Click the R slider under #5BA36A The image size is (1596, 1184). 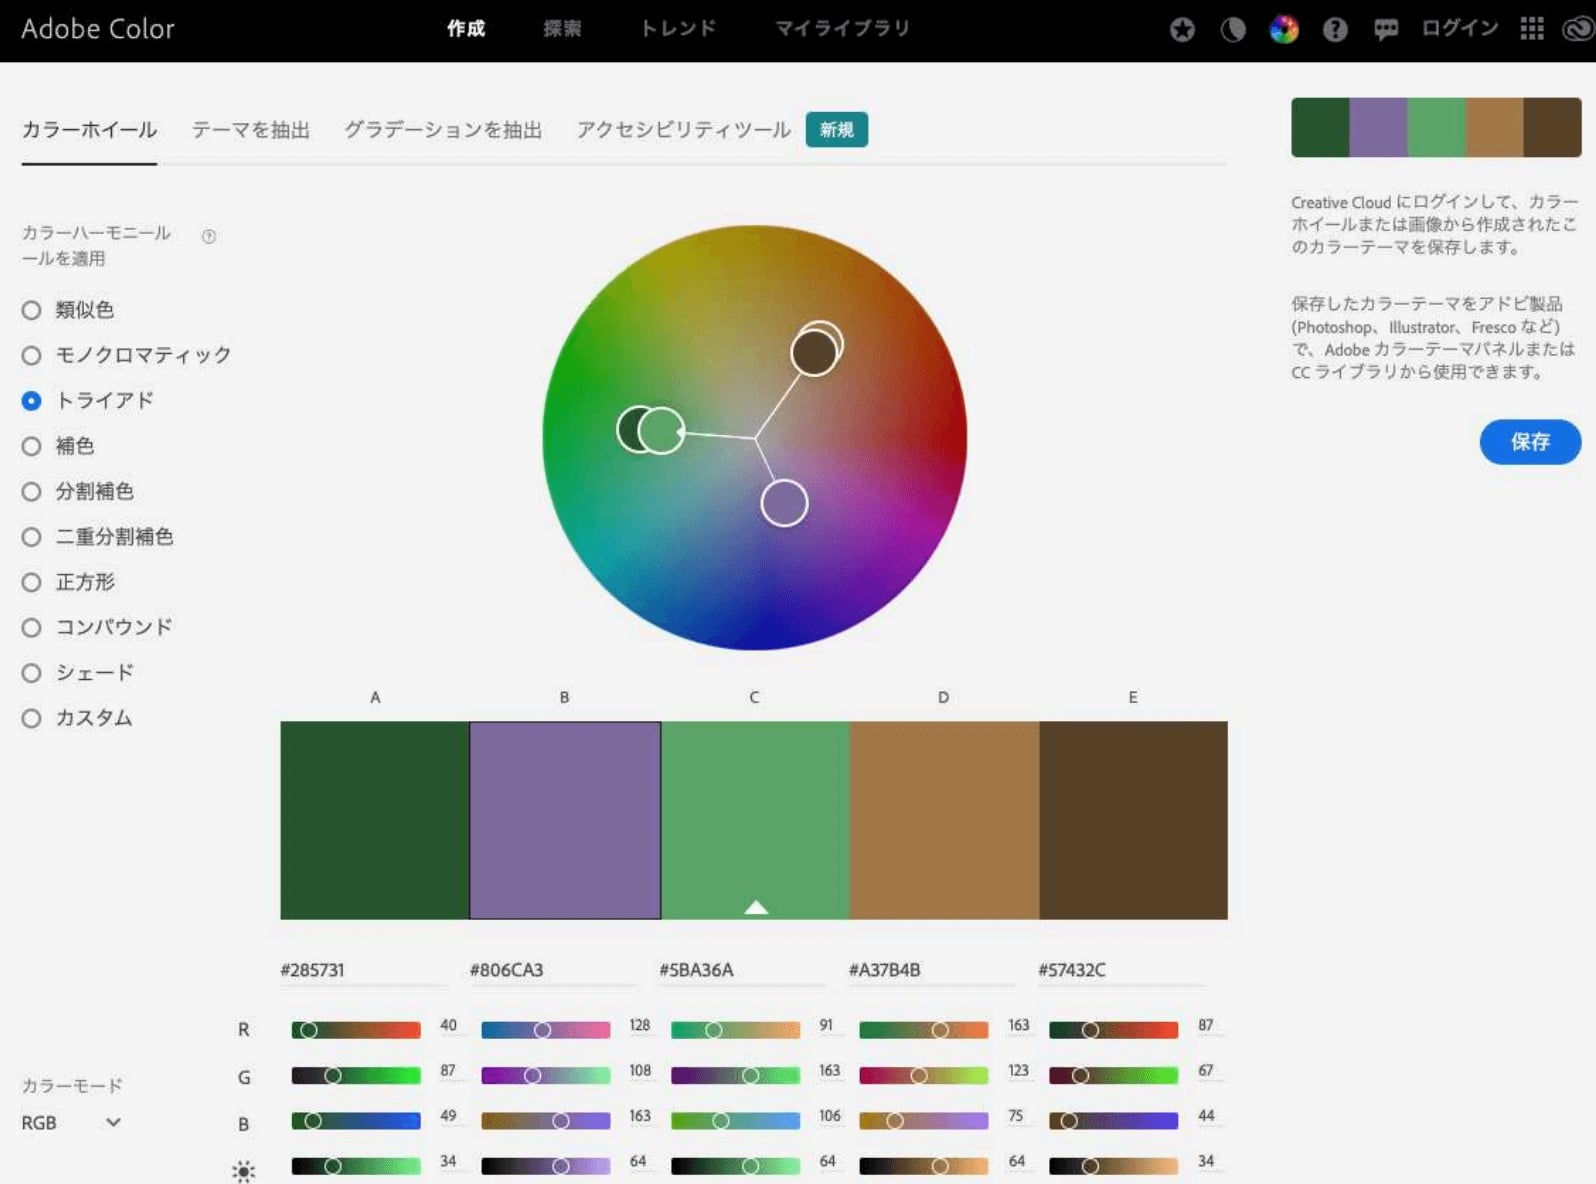click(x=735, y=1030)
